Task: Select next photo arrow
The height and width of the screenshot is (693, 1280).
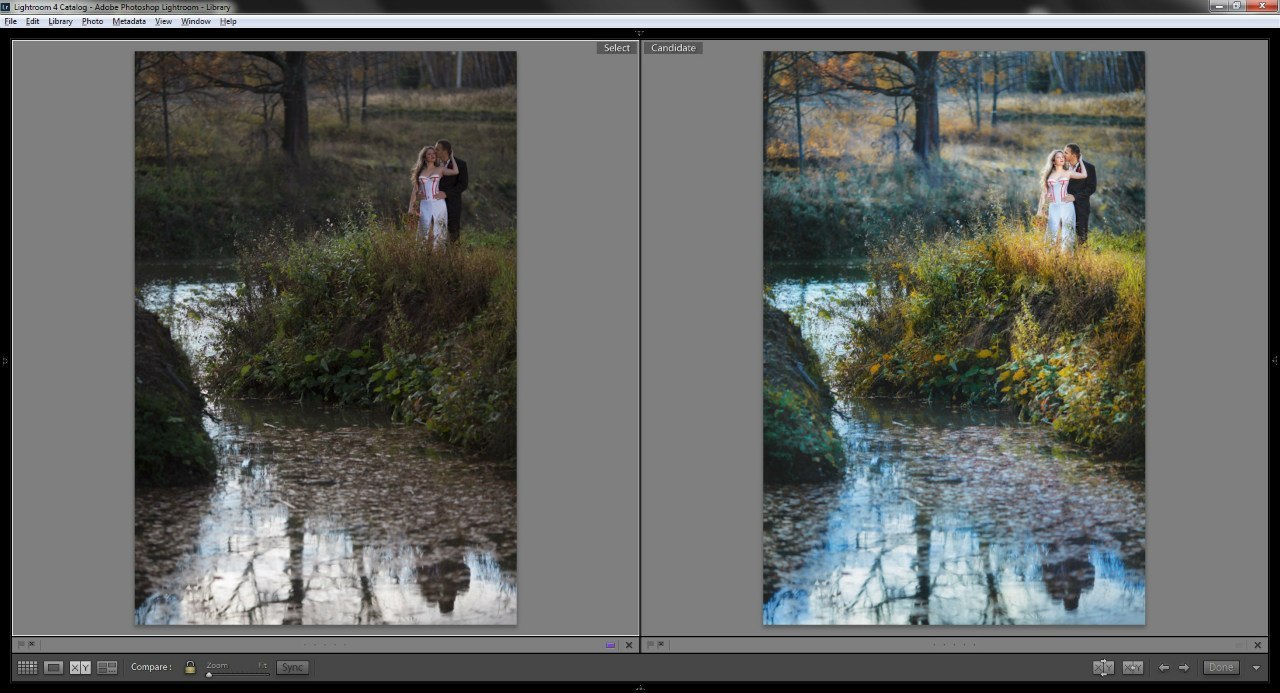Action: [1184, 667]
